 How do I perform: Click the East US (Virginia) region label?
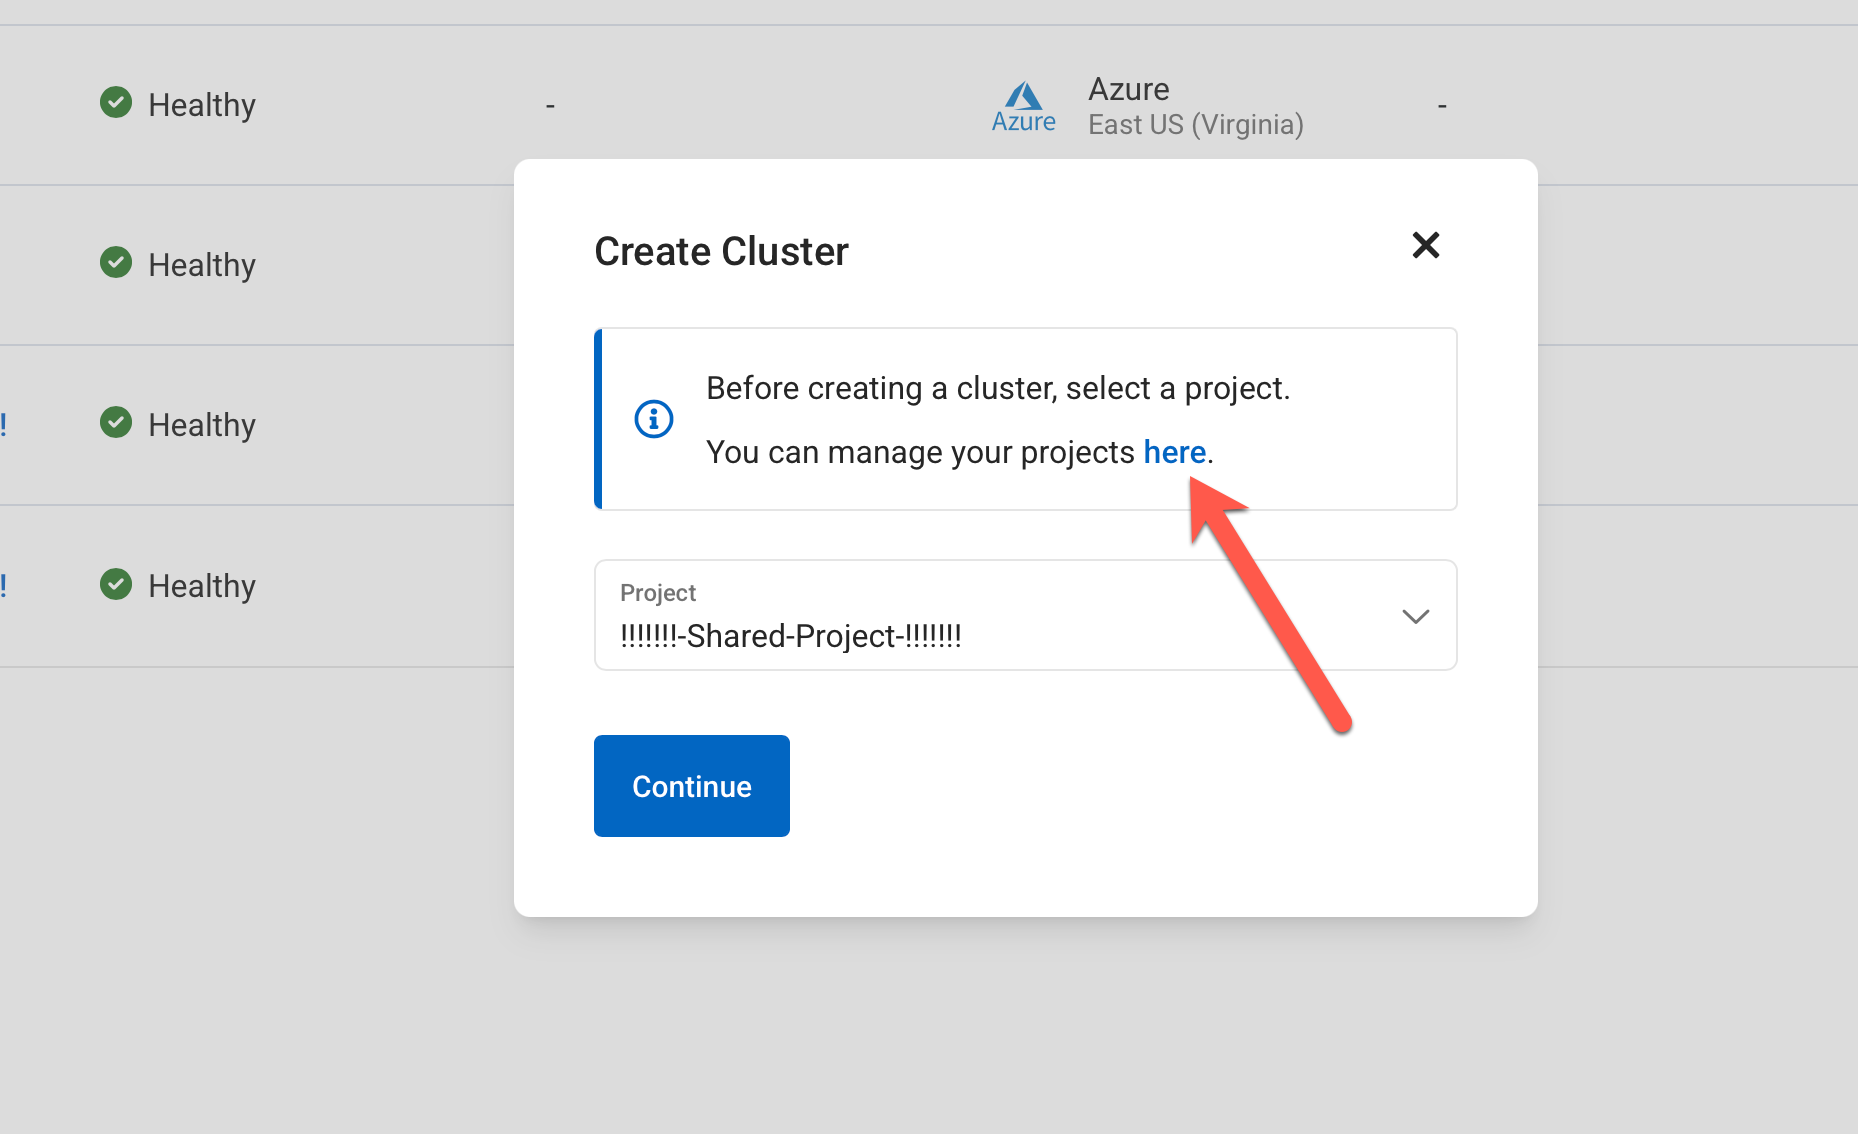click(1195, 125)
